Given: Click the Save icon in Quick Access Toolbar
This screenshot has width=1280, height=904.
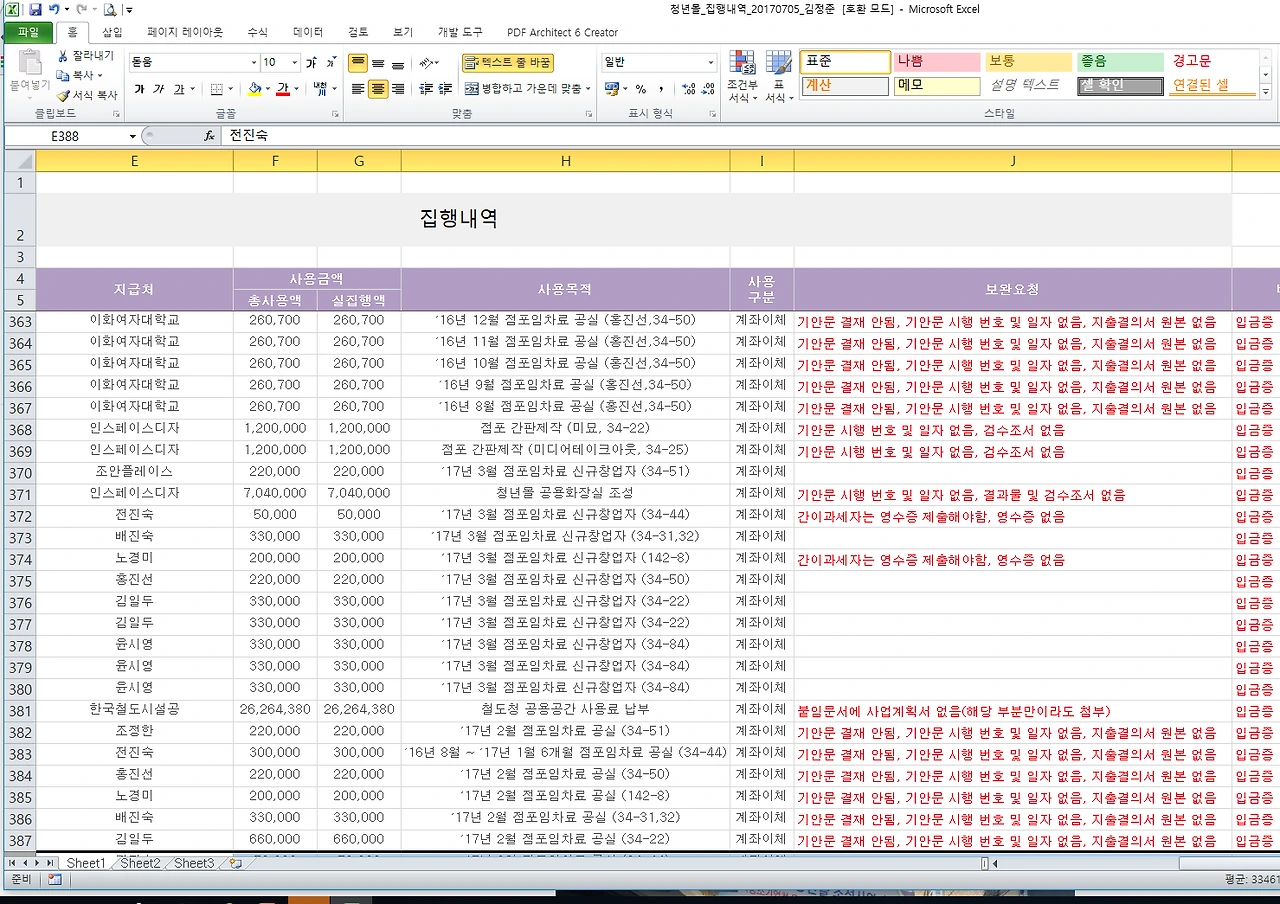Looking at the screenshot, I should tap(33, 8).
